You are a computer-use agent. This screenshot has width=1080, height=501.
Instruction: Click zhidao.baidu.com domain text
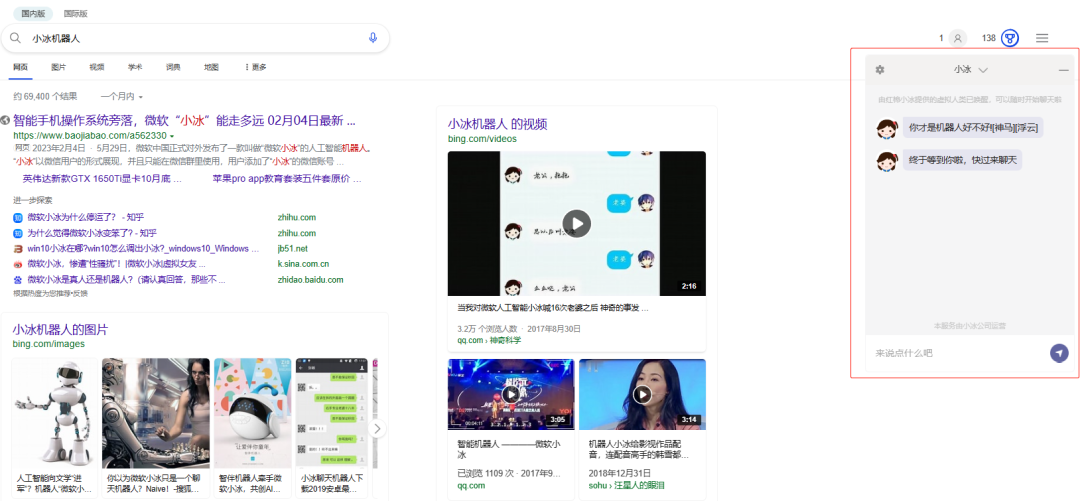point(311,280)
